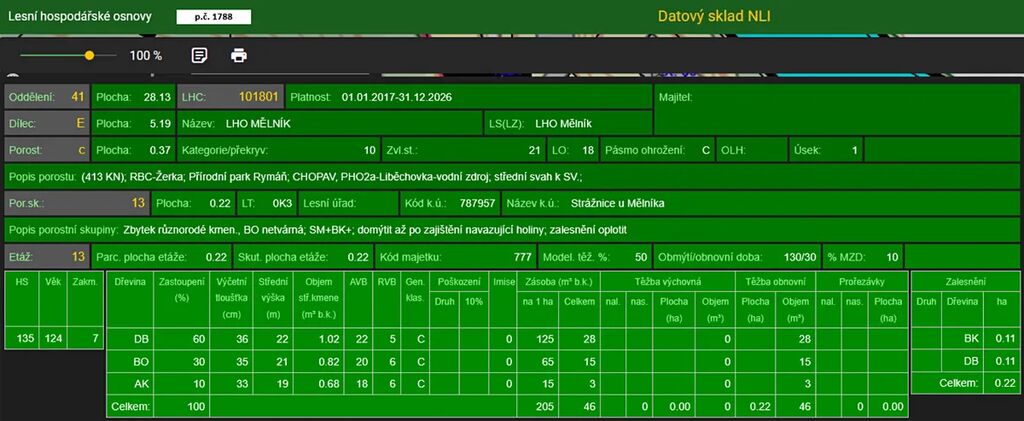The image size is (1024, 421).
Task: Click the p.č. 1788 parcel number field
Action: [x=214, y=17]
